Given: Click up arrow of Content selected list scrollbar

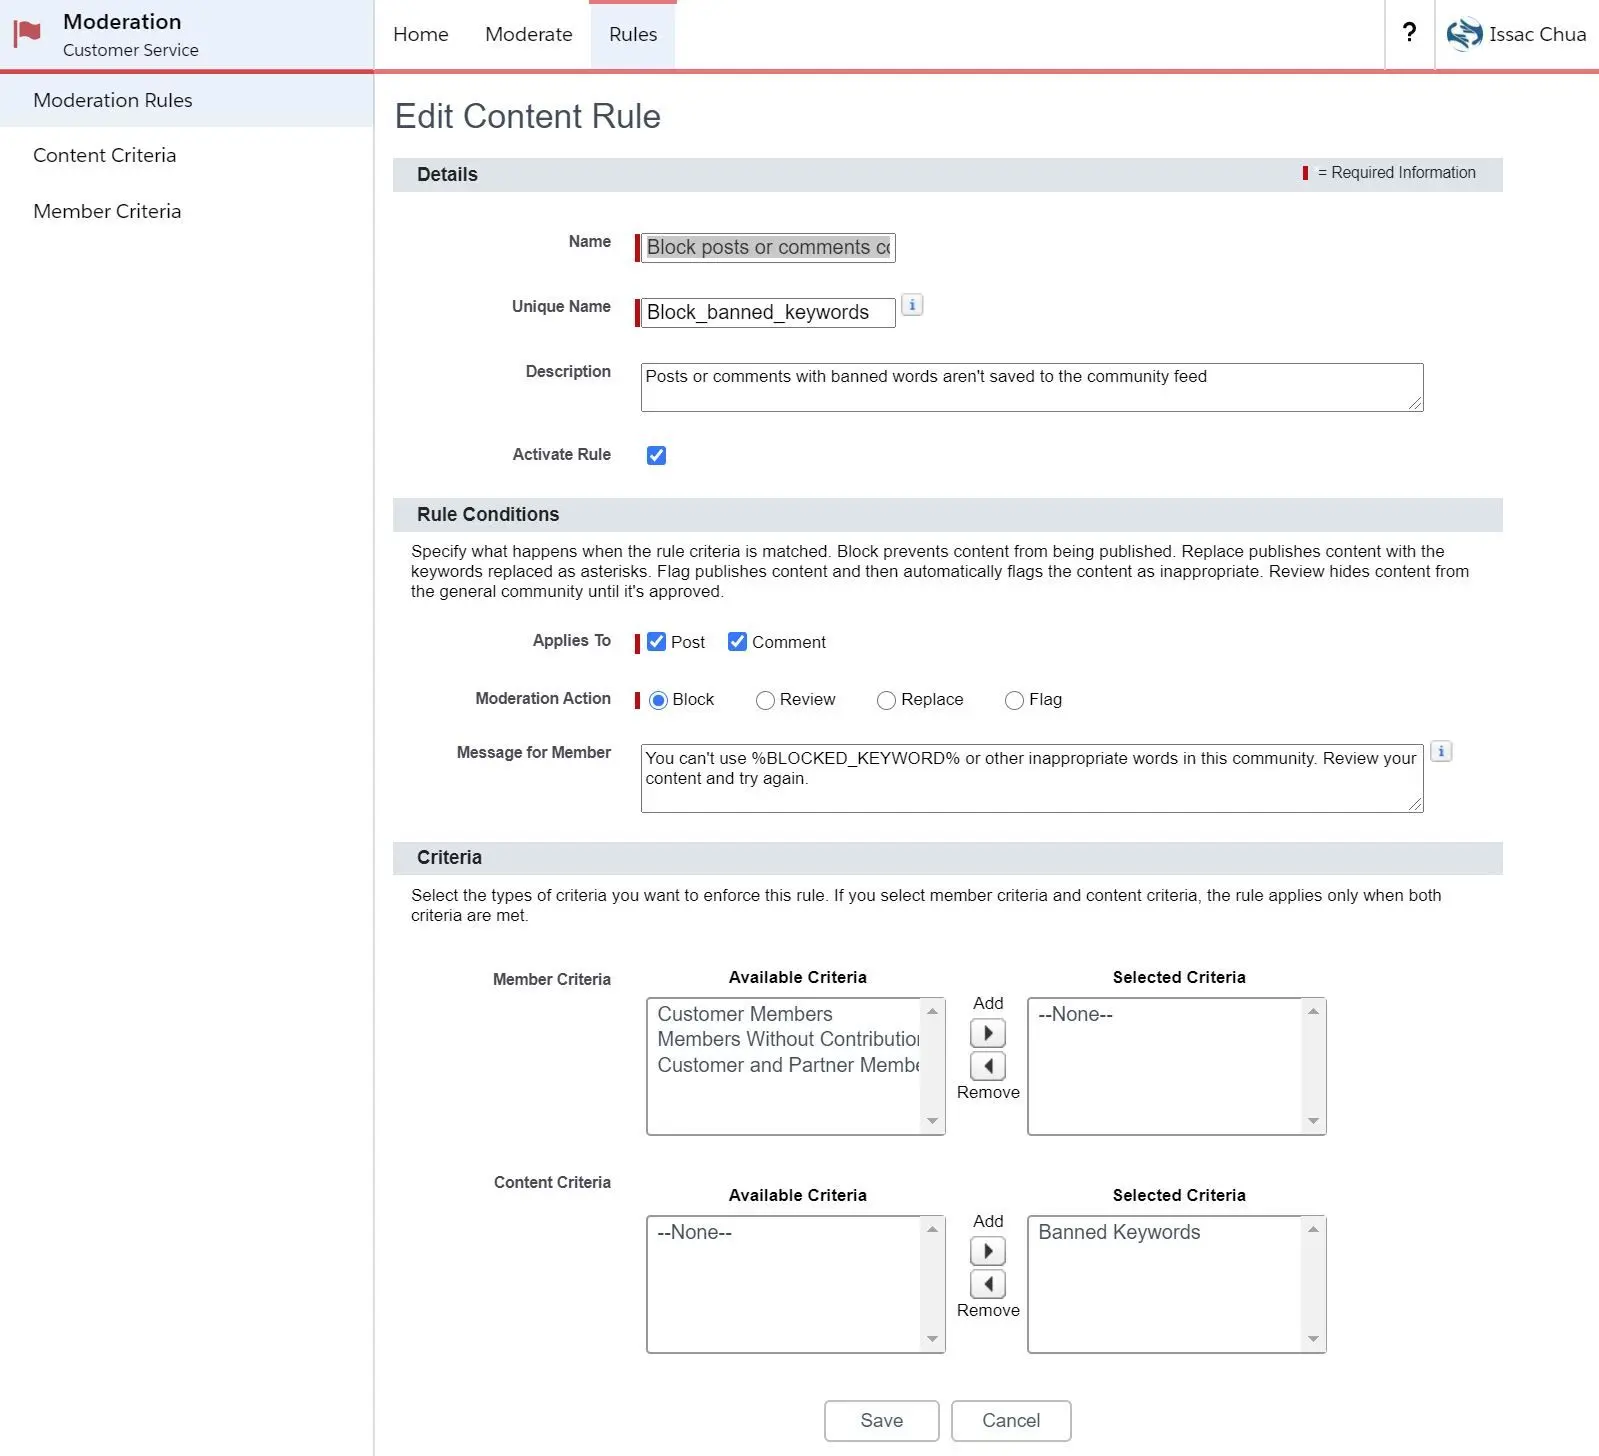Looking at the screenshot, I should [x=1313, y=1229].
